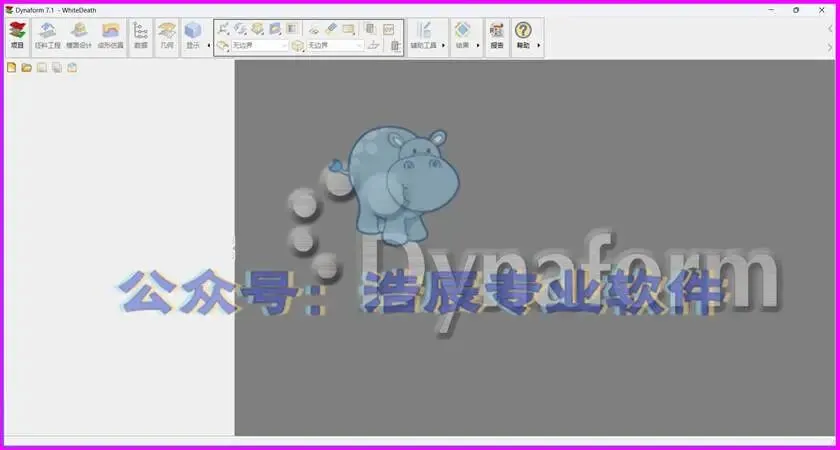
Task: Click the rotate view icon in view toolbar
Action: (x=241, y=28)
